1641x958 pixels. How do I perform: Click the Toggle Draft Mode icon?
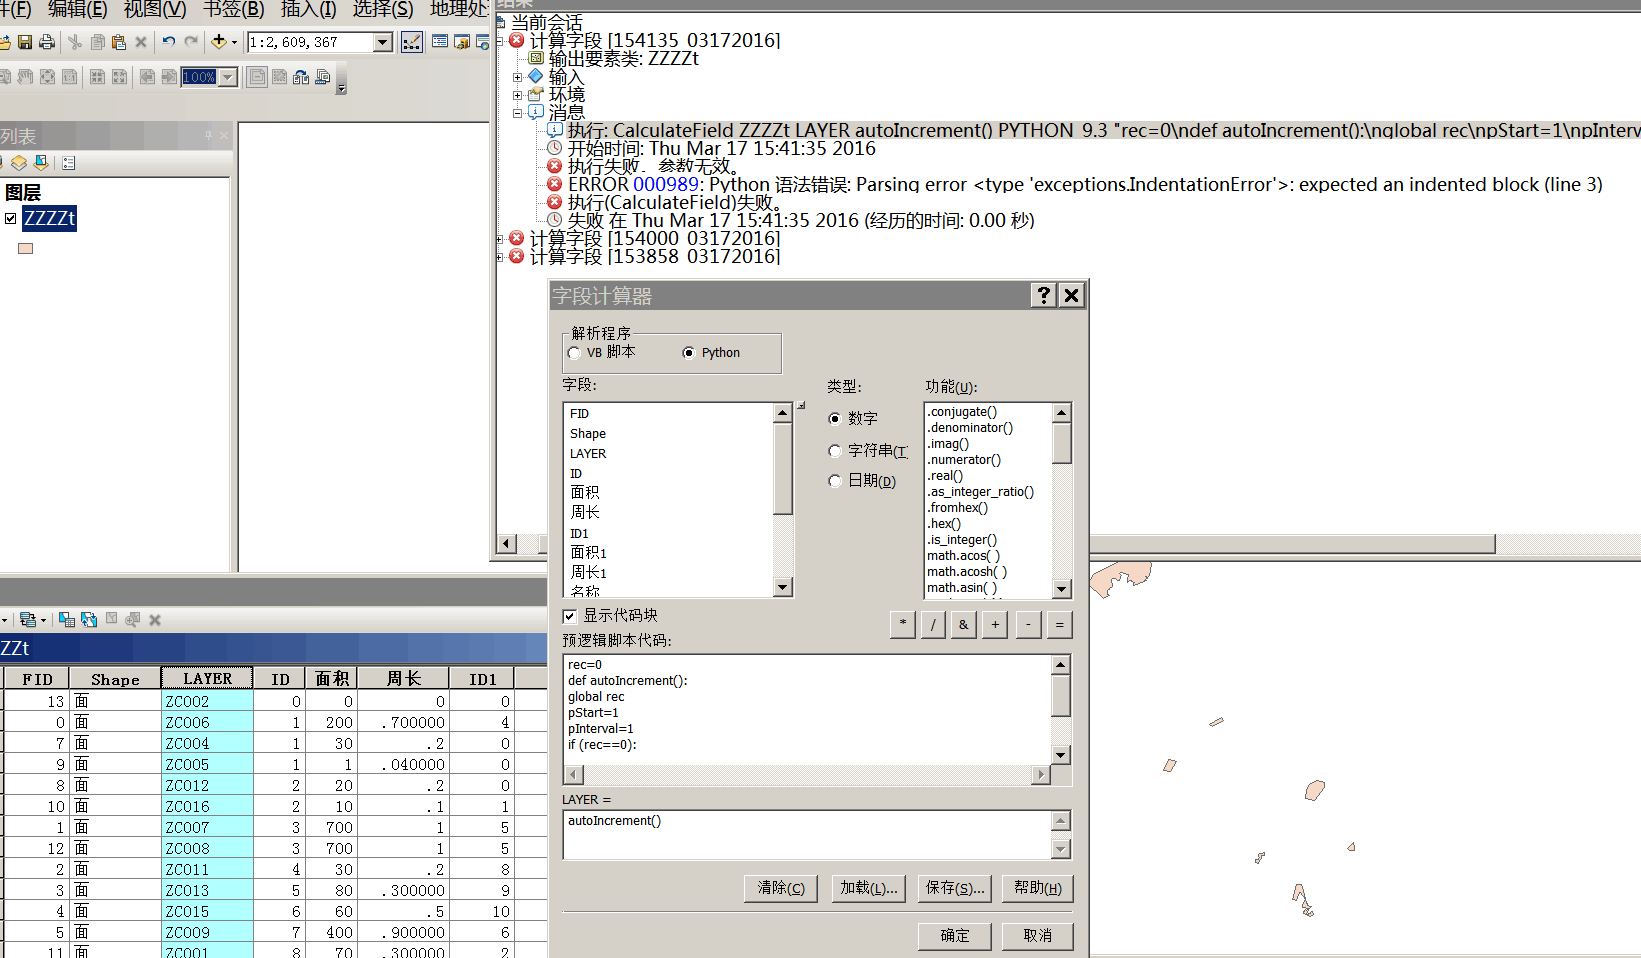pyautogui.click(x=257, y=77)
